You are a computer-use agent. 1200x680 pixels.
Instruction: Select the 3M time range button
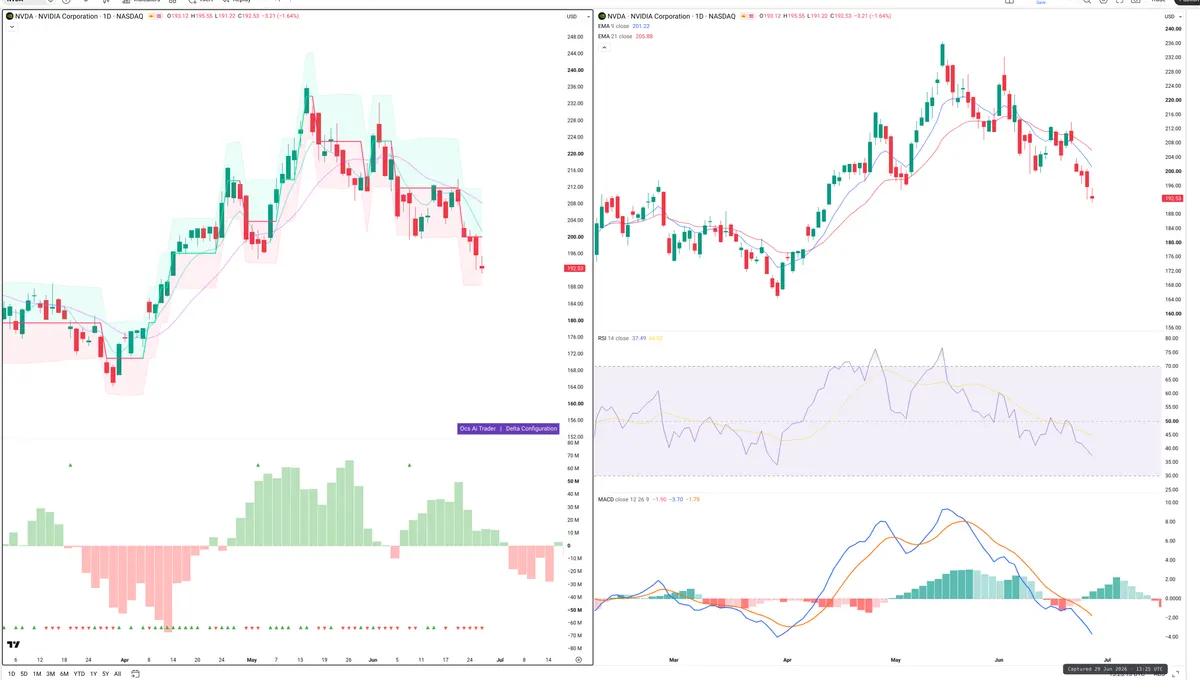pos(50,674)
